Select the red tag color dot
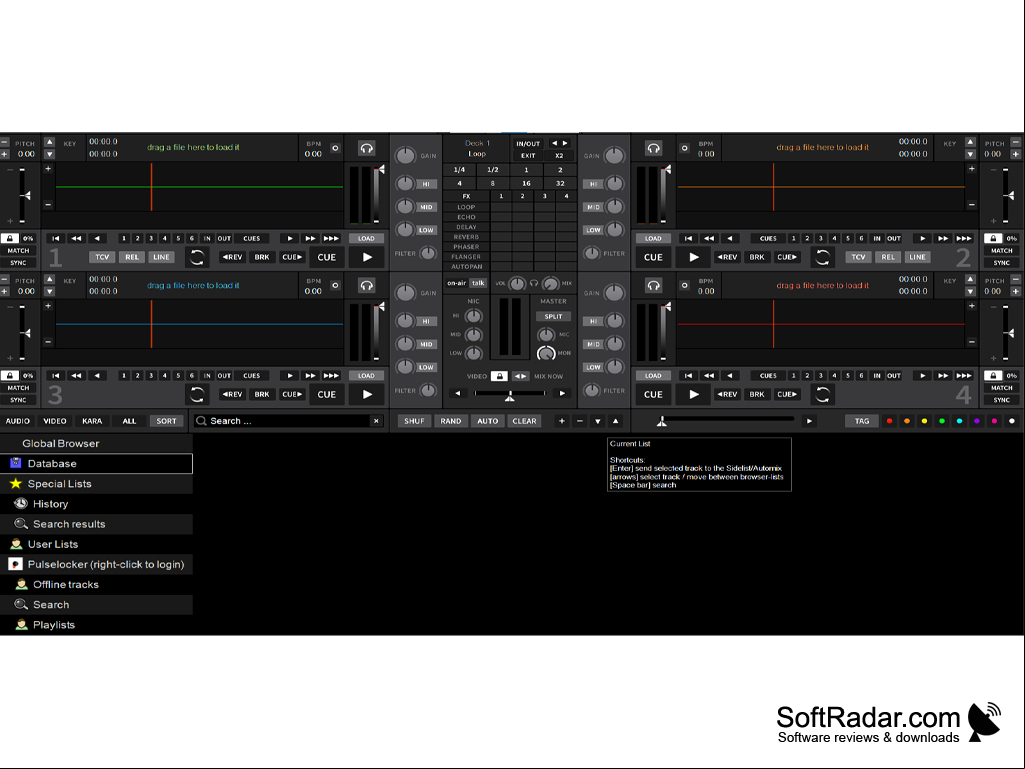The width and height of the screenshot is (1025, 769). tap(889, 421)
